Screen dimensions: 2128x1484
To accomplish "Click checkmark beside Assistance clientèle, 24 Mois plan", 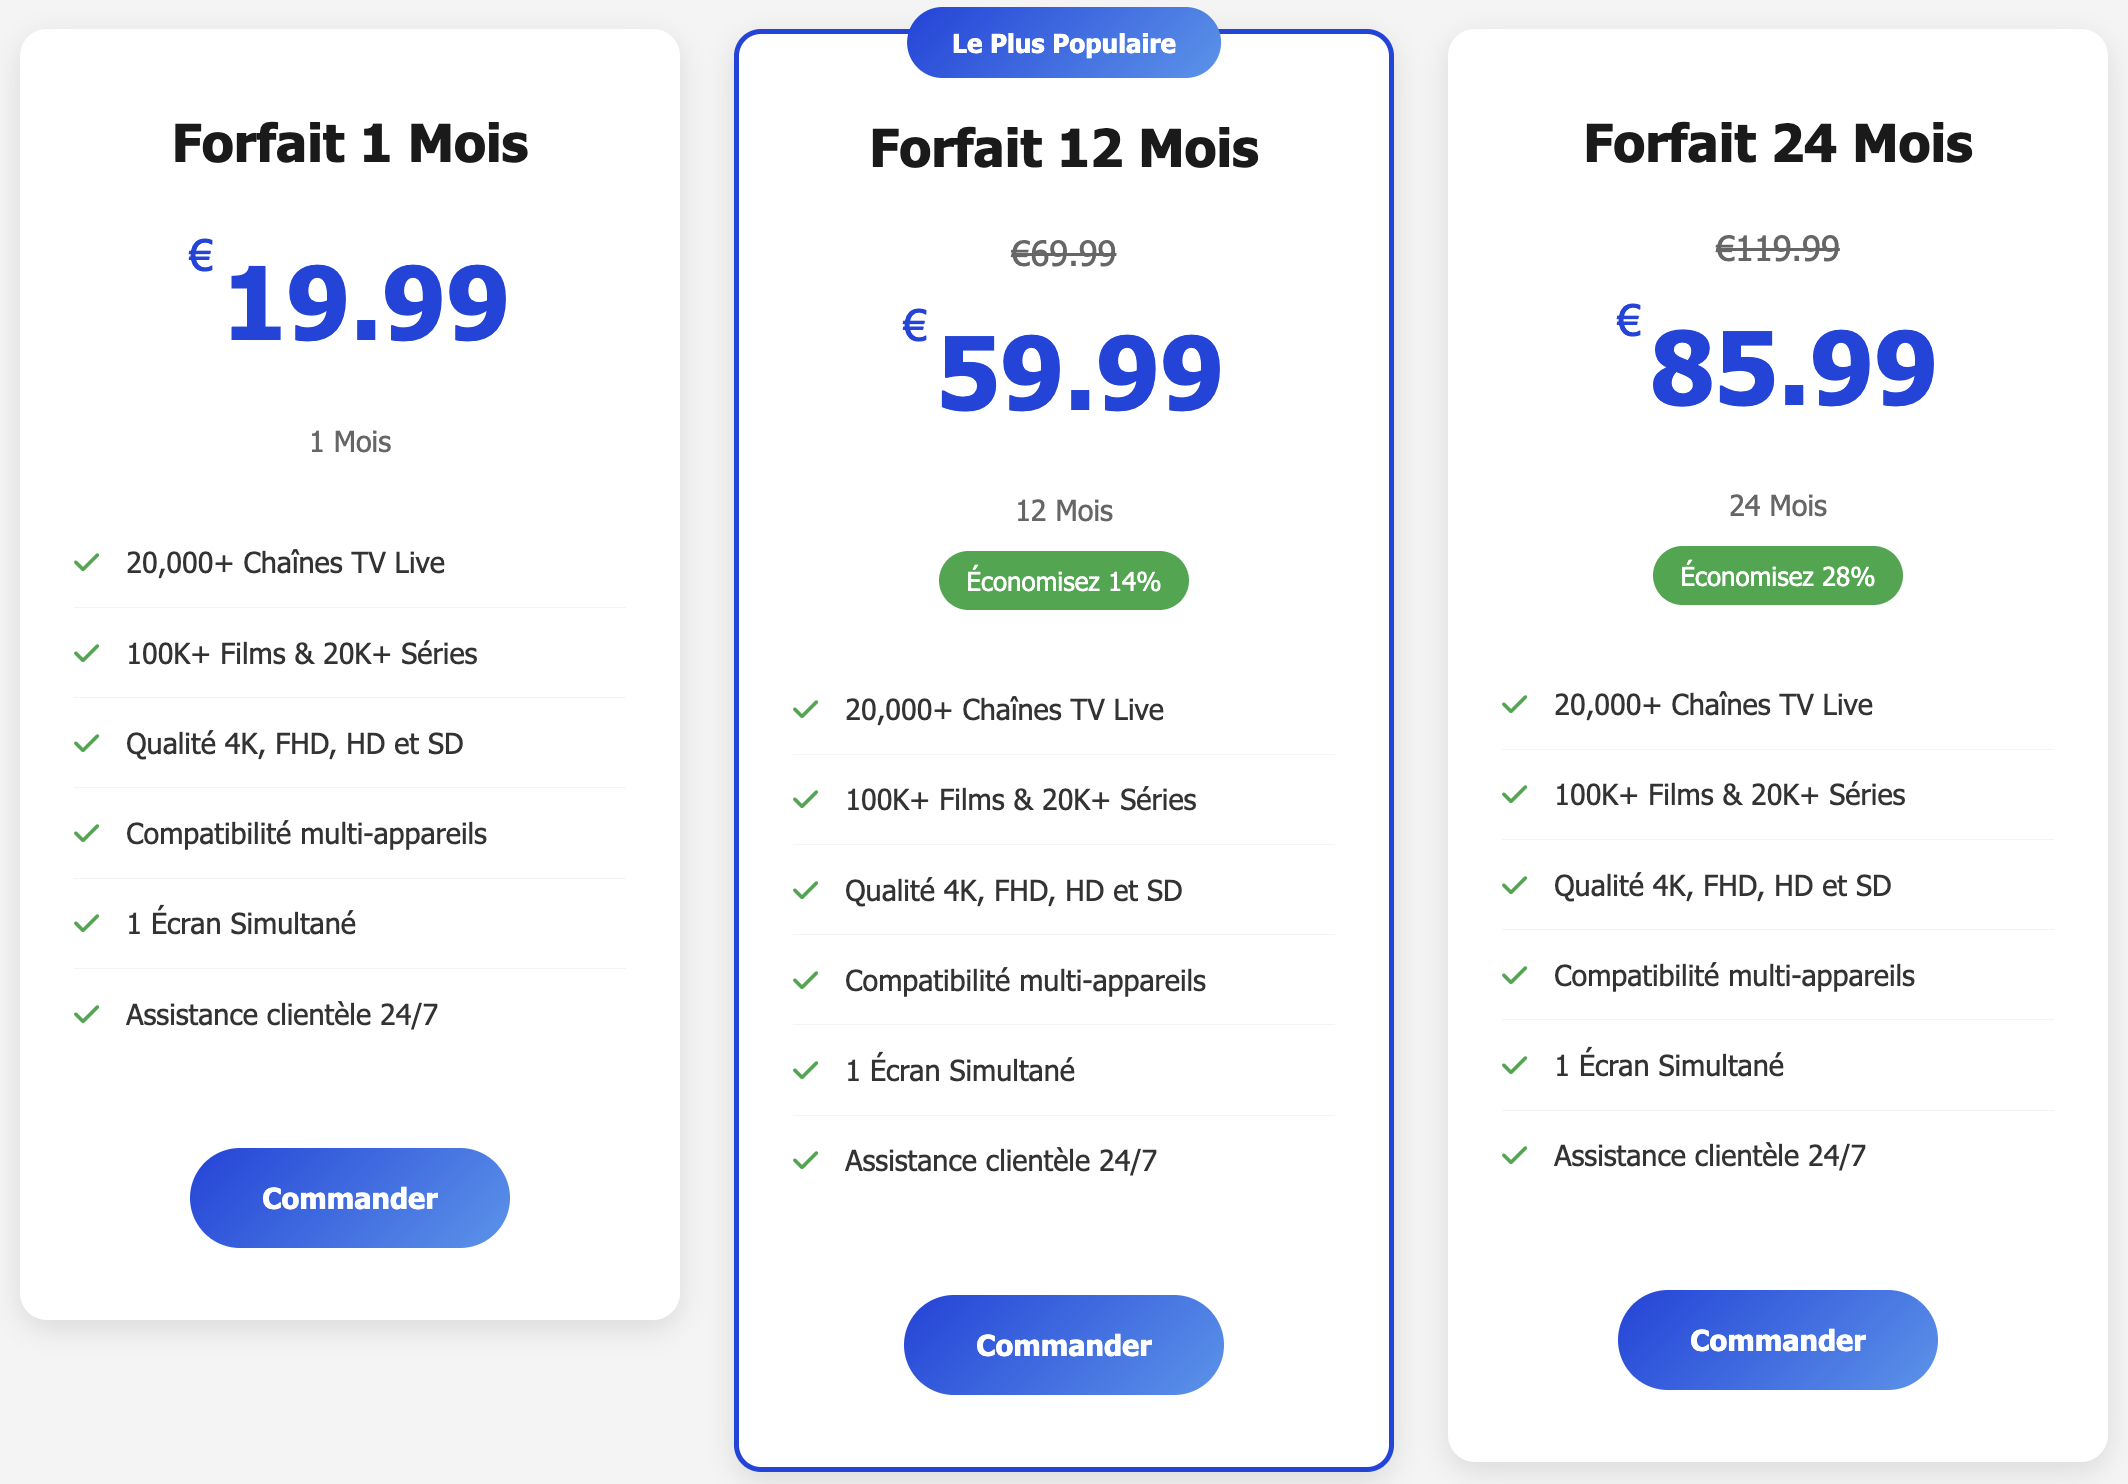I will click(1515, 1155).
